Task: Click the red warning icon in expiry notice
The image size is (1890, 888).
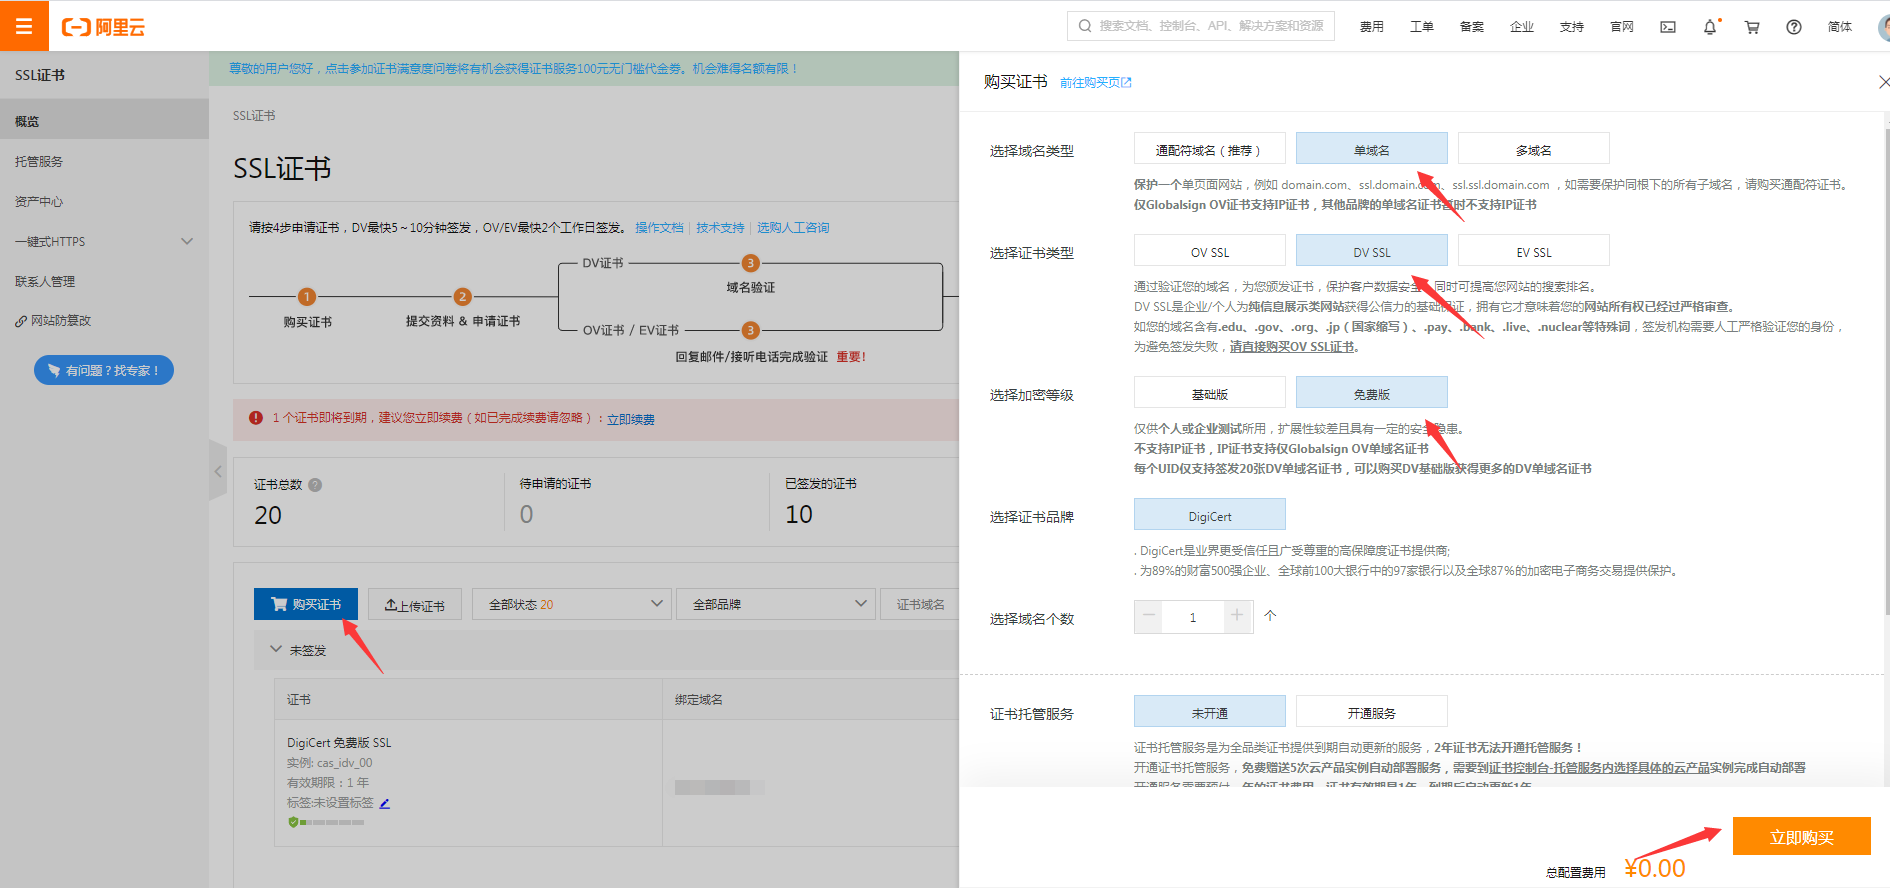Action: coord(256,418)
